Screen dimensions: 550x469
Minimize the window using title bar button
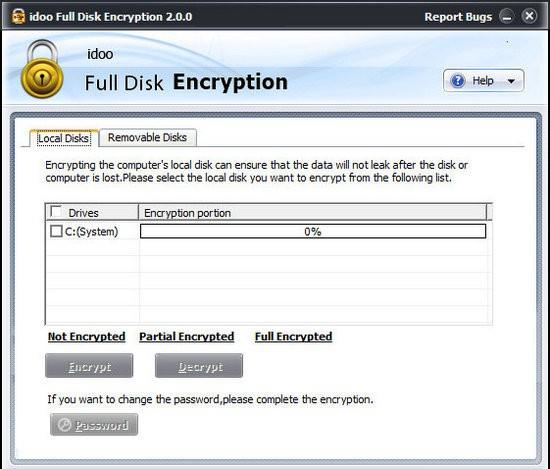506,16
